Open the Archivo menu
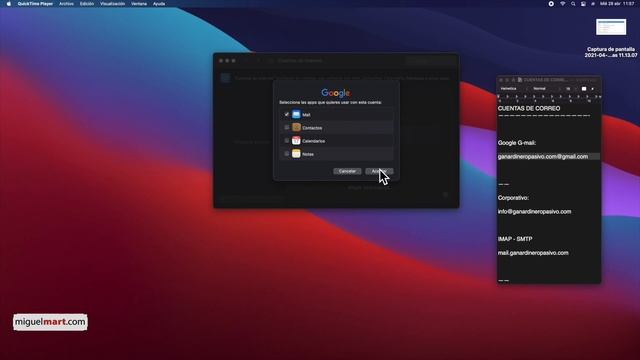The image size is (640, 360). tap(67, 4)
